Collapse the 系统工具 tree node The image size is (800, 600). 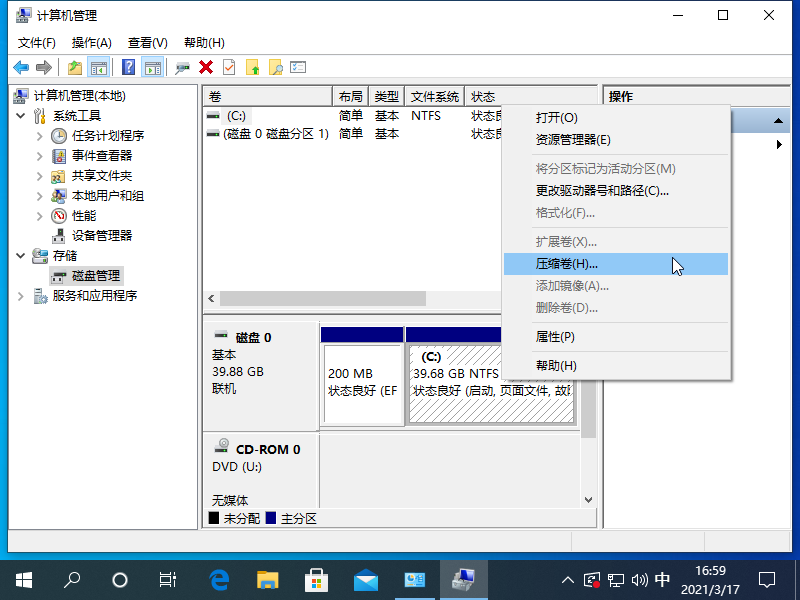coord(22,116)
